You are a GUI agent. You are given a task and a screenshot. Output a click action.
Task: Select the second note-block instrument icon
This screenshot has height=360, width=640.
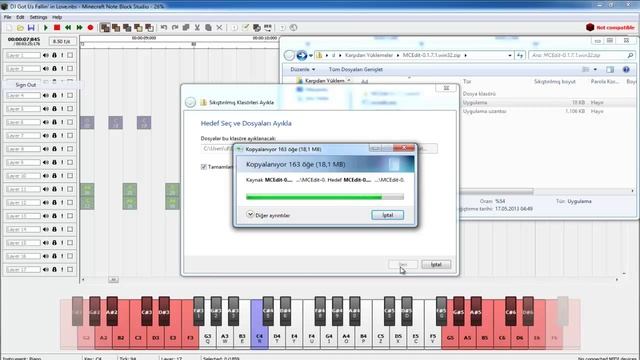116,28
